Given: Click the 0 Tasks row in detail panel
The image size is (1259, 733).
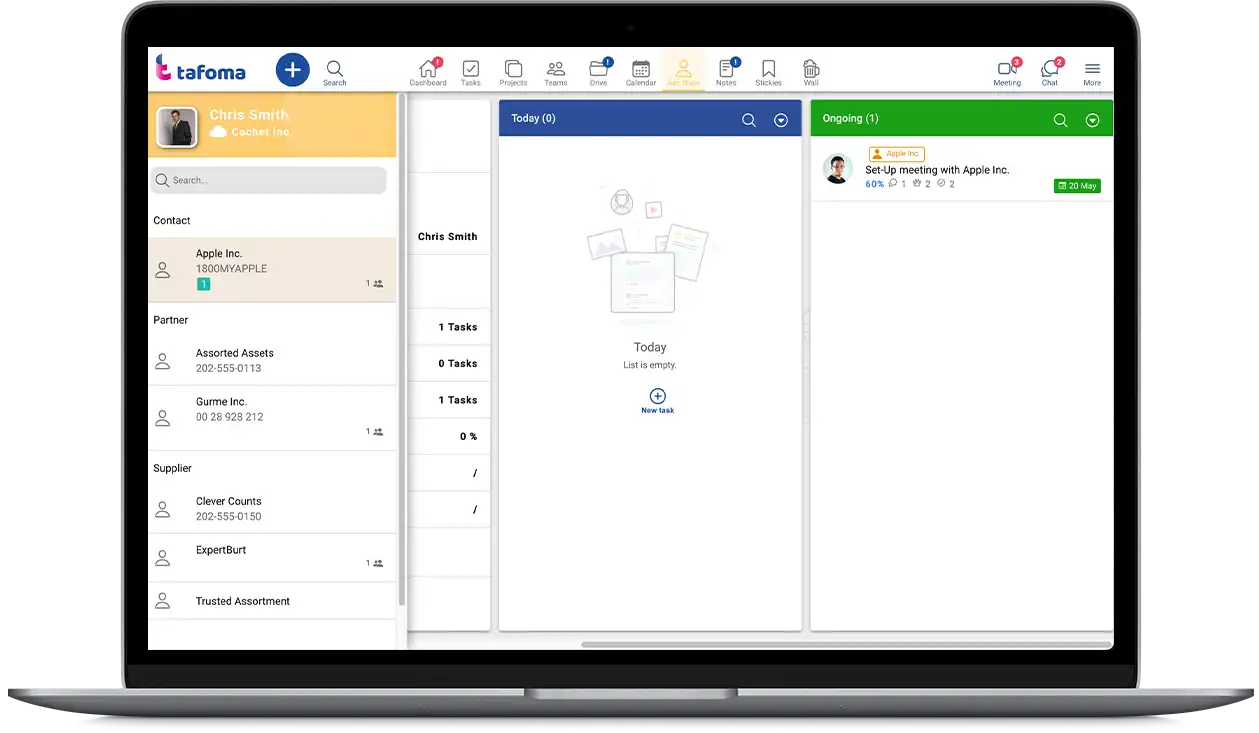Looking at the screenshot, I should click(449, 364).
